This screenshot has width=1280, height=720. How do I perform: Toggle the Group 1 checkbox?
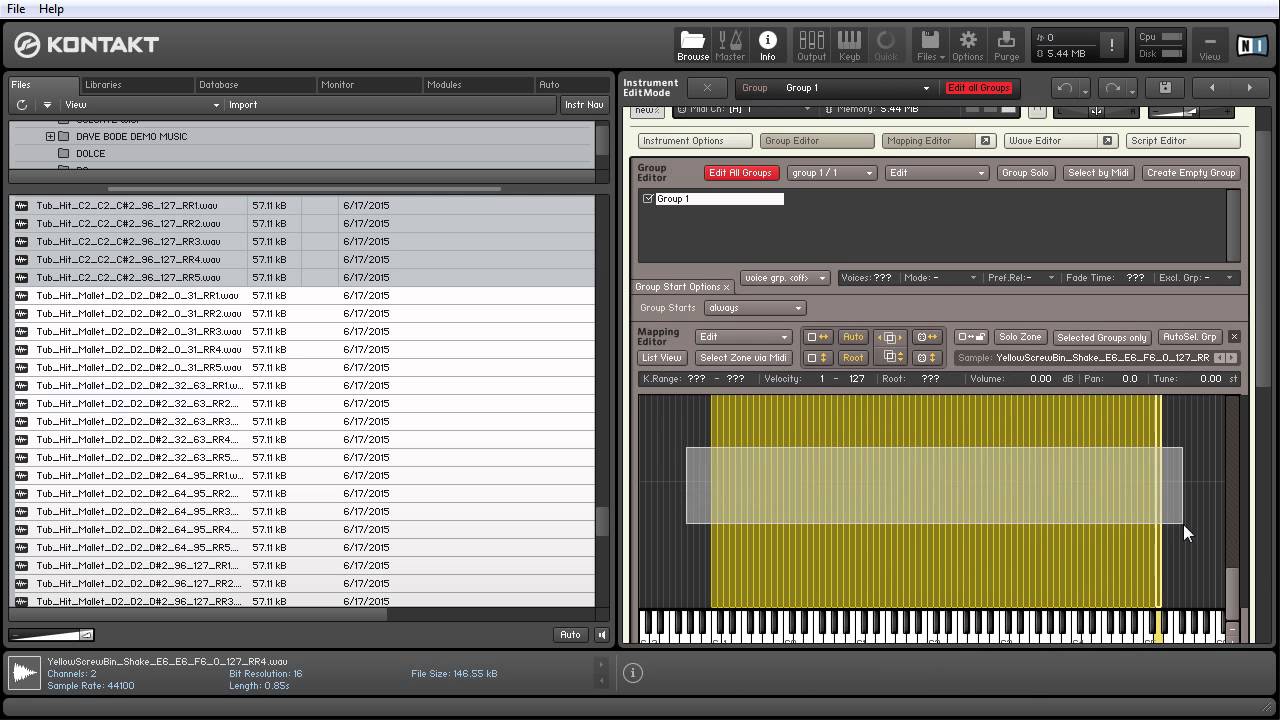648,199
